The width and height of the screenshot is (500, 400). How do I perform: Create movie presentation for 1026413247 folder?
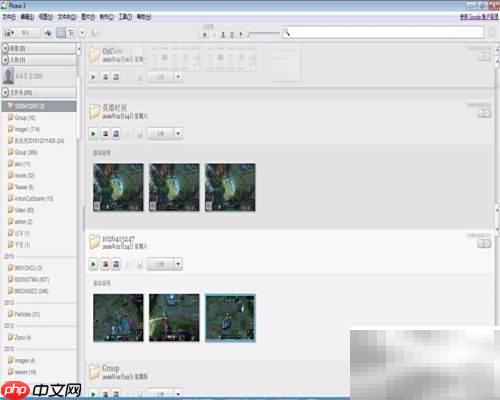[x=116, y=264]
